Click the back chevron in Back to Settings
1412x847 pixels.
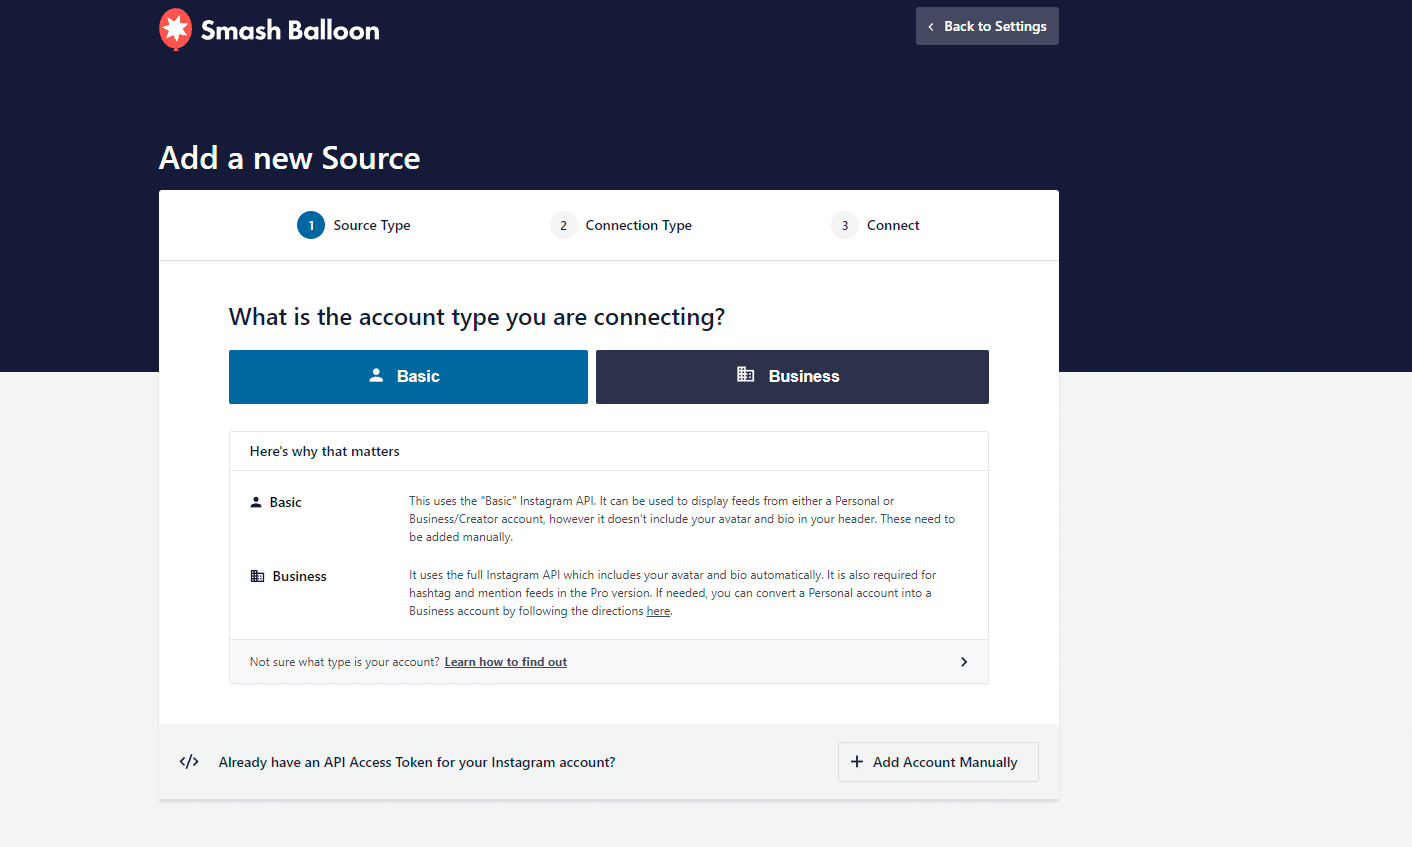931,27
